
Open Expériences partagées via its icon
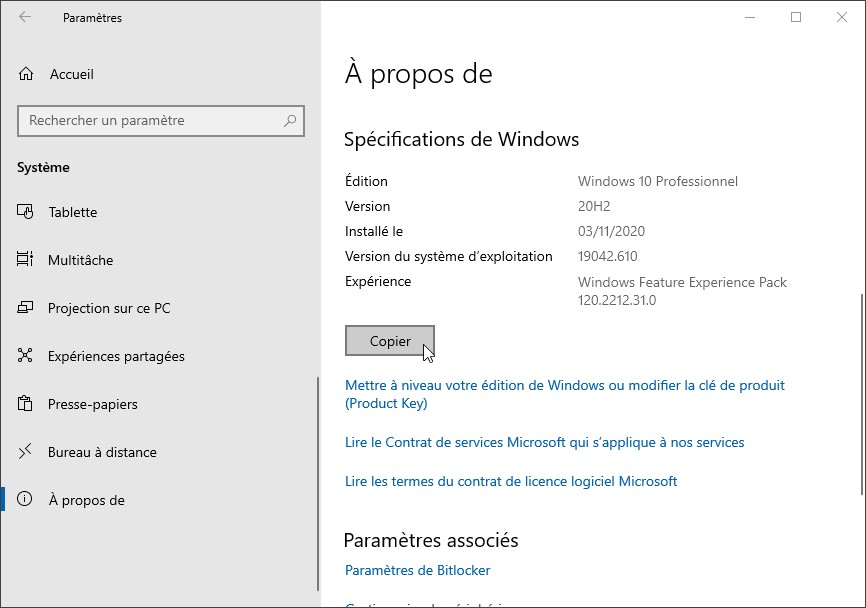pos(26,356)
